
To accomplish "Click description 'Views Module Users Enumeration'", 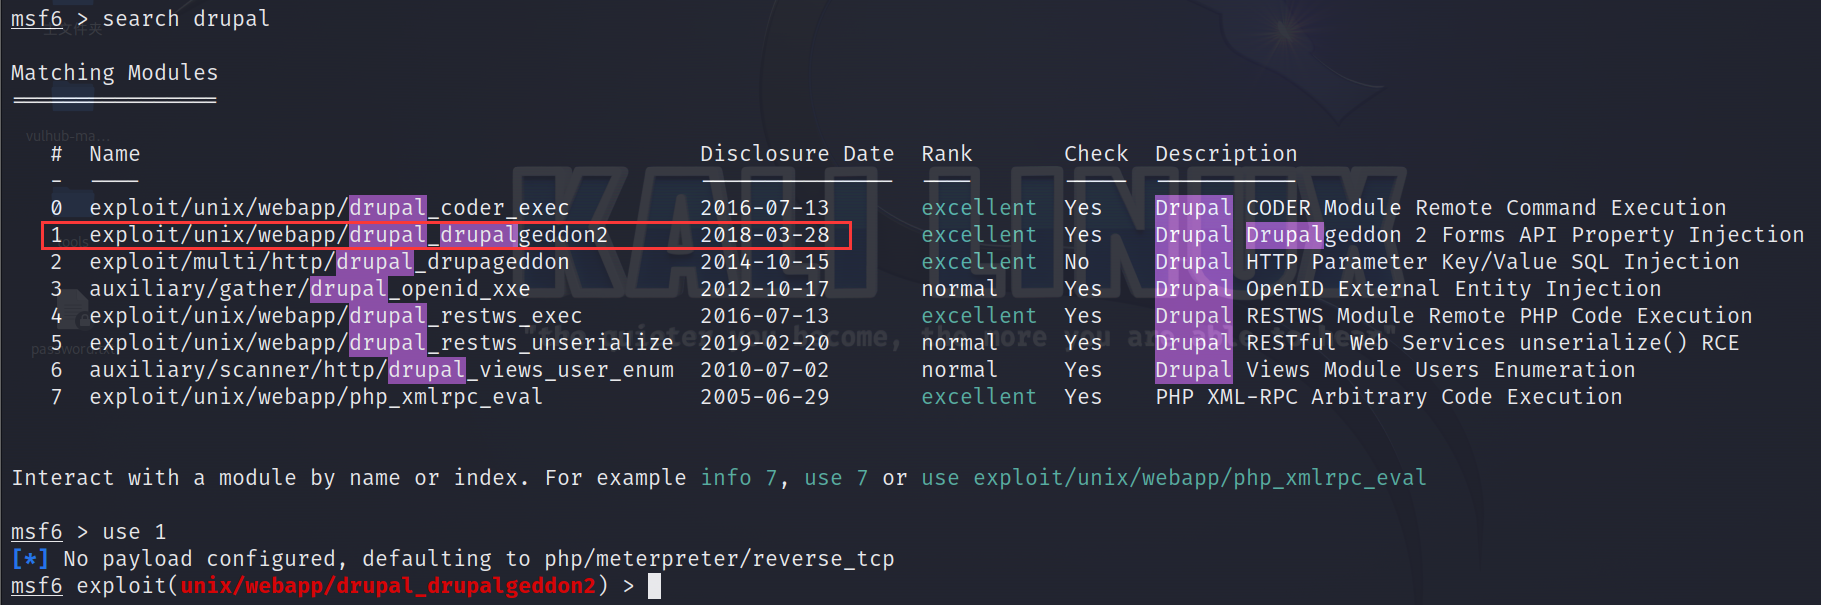I will tap(1441, 370).
